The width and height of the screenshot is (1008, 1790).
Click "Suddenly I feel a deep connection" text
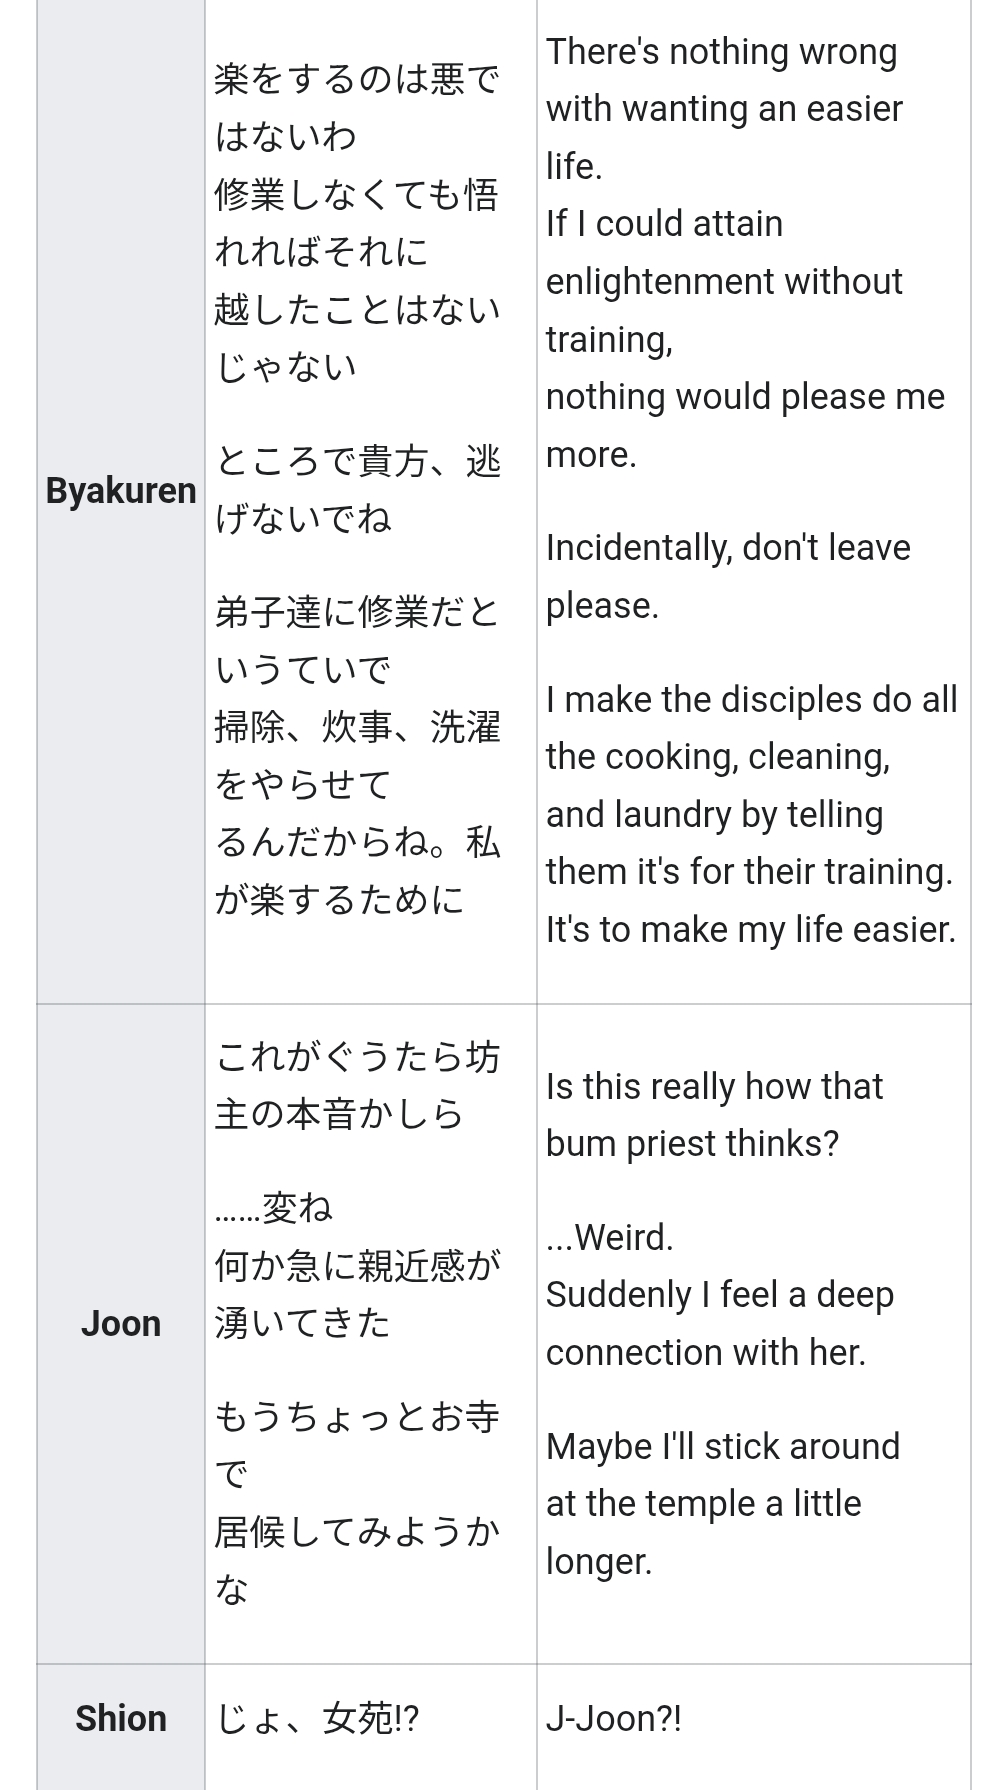pos(720,1295)
